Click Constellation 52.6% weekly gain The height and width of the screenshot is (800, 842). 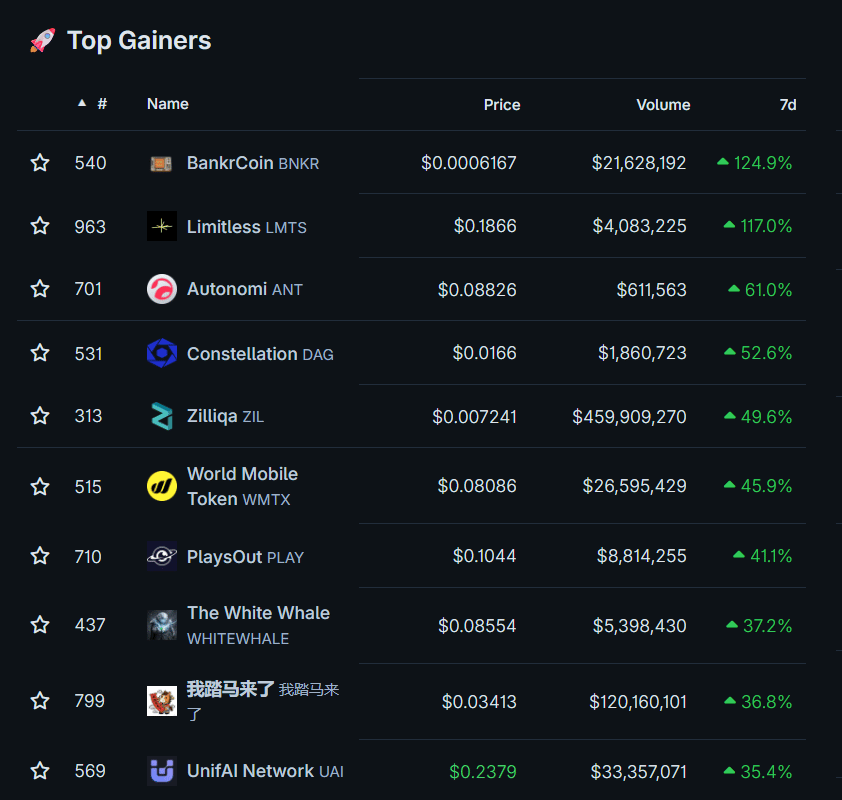click(x=758, y=353)
